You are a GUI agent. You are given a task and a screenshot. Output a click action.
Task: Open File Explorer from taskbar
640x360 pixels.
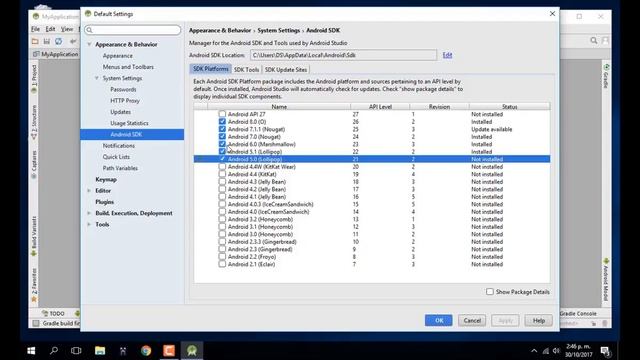point(100,351)
